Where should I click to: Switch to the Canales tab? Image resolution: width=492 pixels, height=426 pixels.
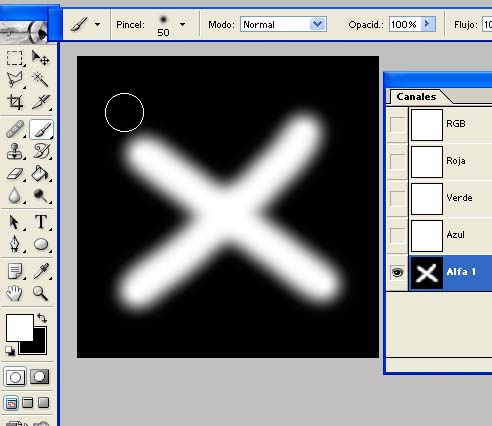point(416,97)
